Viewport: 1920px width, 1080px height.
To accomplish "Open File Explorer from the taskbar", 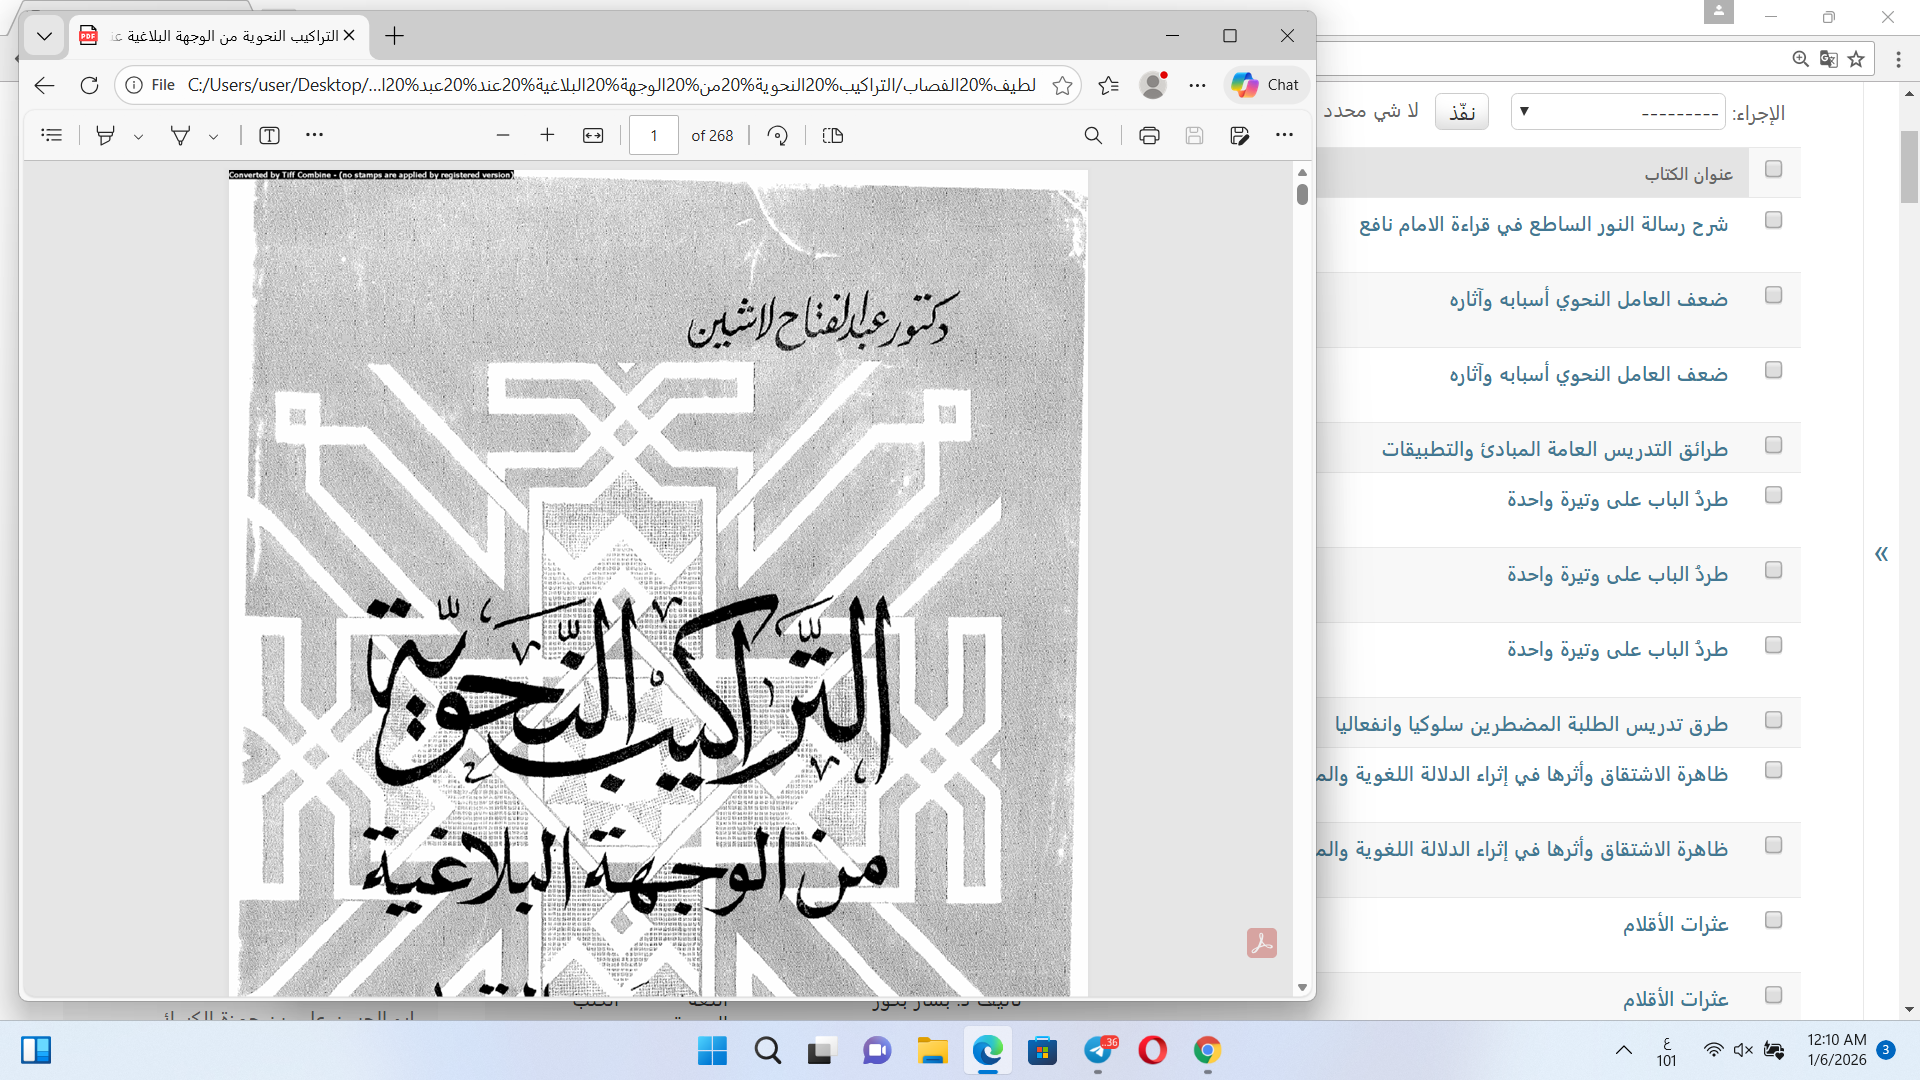I will [x=932, y=1051].
